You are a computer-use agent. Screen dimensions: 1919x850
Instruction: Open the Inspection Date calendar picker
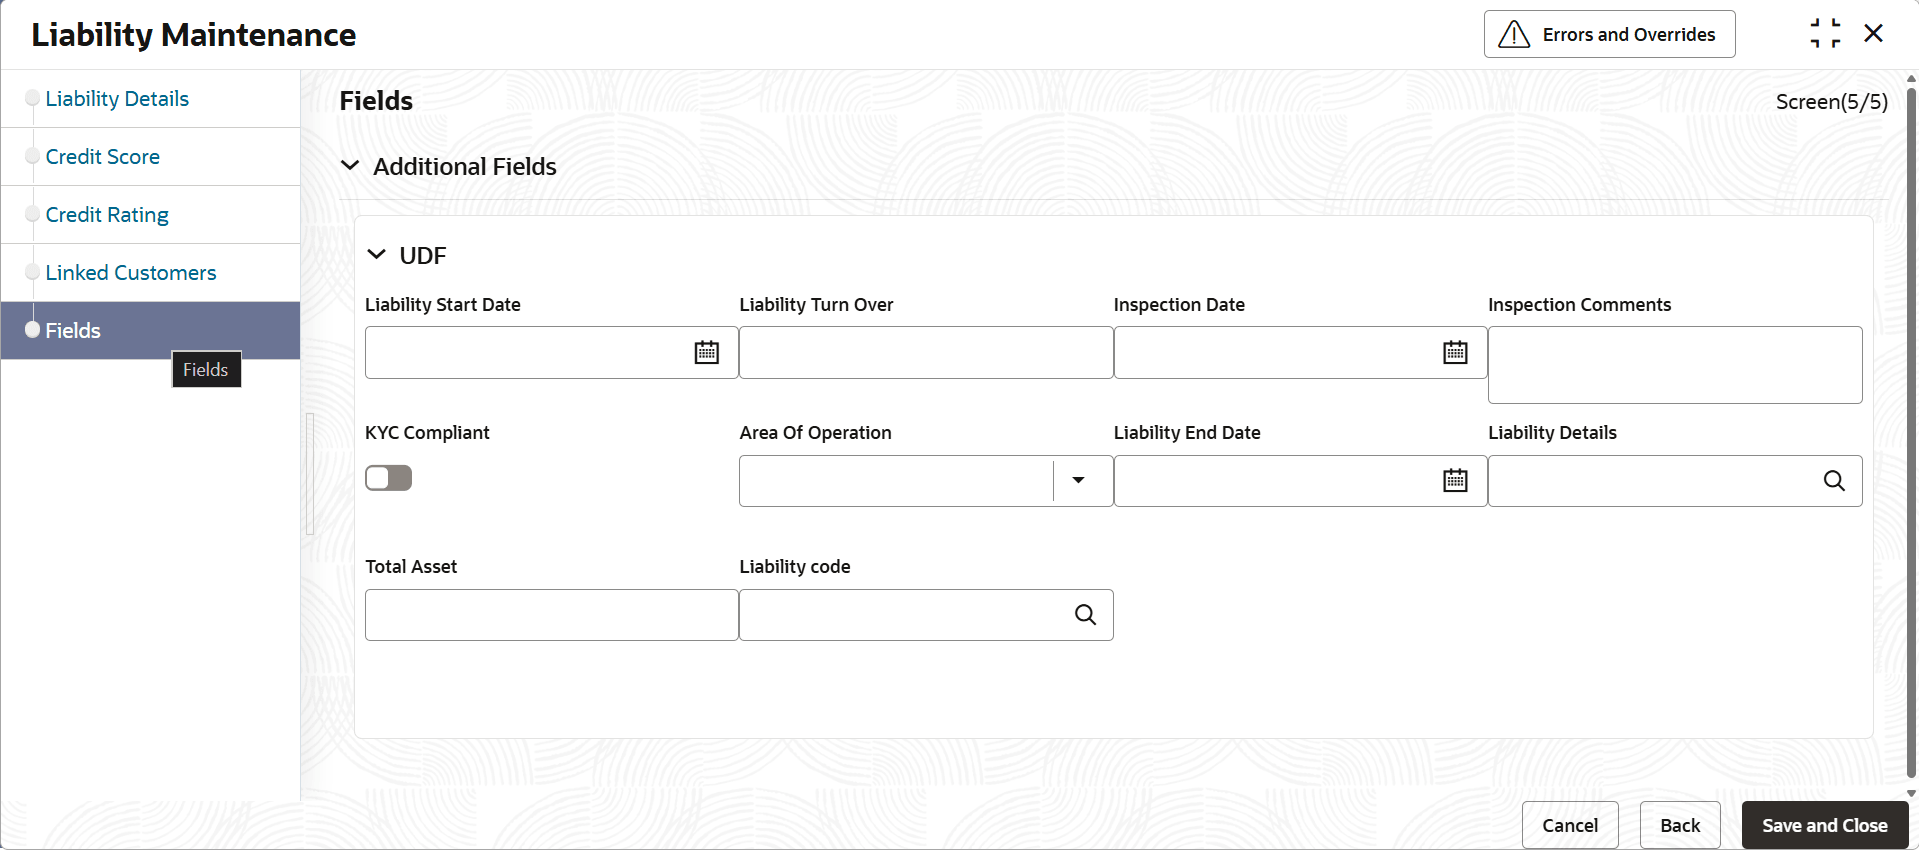click(1455, 352)
